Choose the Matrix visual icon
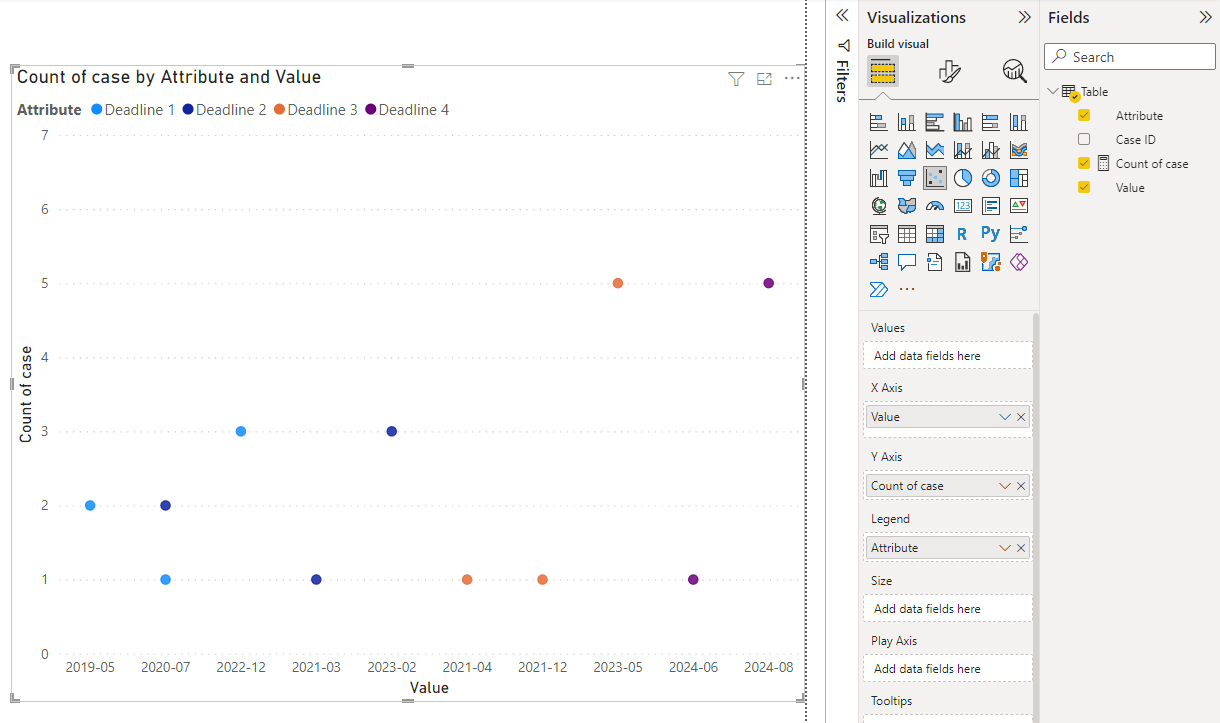The width and height of the screenshot is (1220, 723). 935,234
